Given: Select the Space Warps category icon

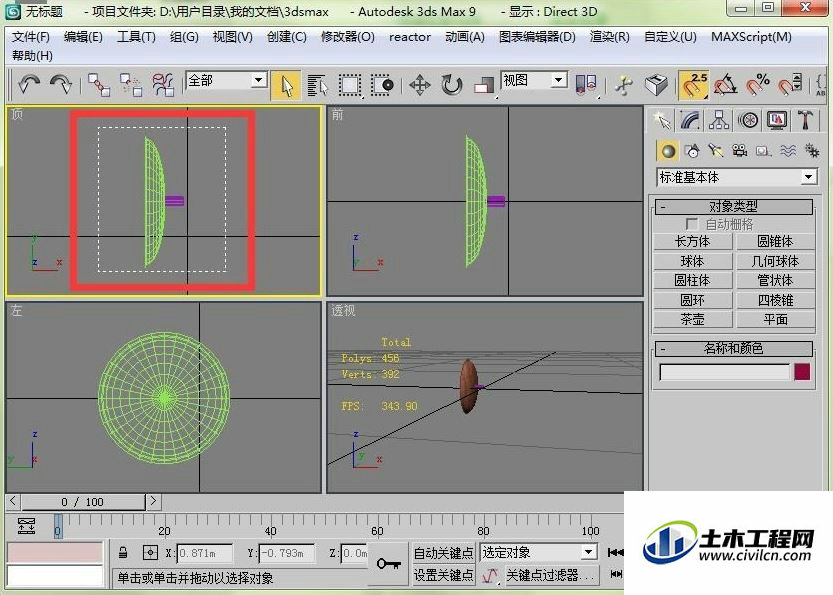Looking at the screenshot, I should (788, 151).
